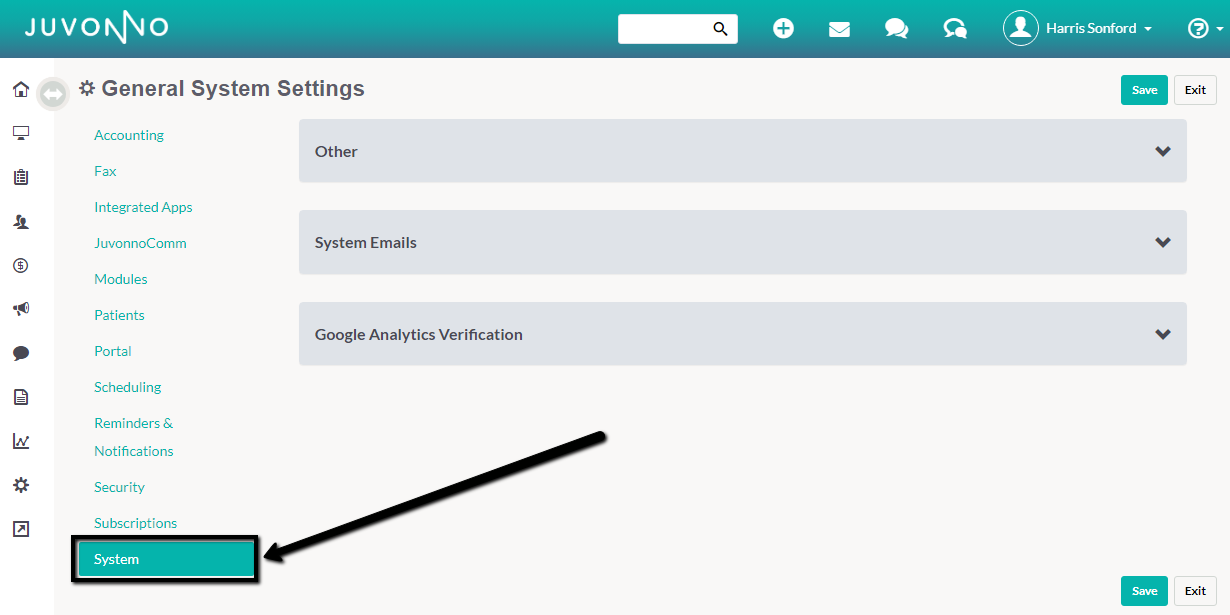Expand the Other settings section

click(742, 151)
